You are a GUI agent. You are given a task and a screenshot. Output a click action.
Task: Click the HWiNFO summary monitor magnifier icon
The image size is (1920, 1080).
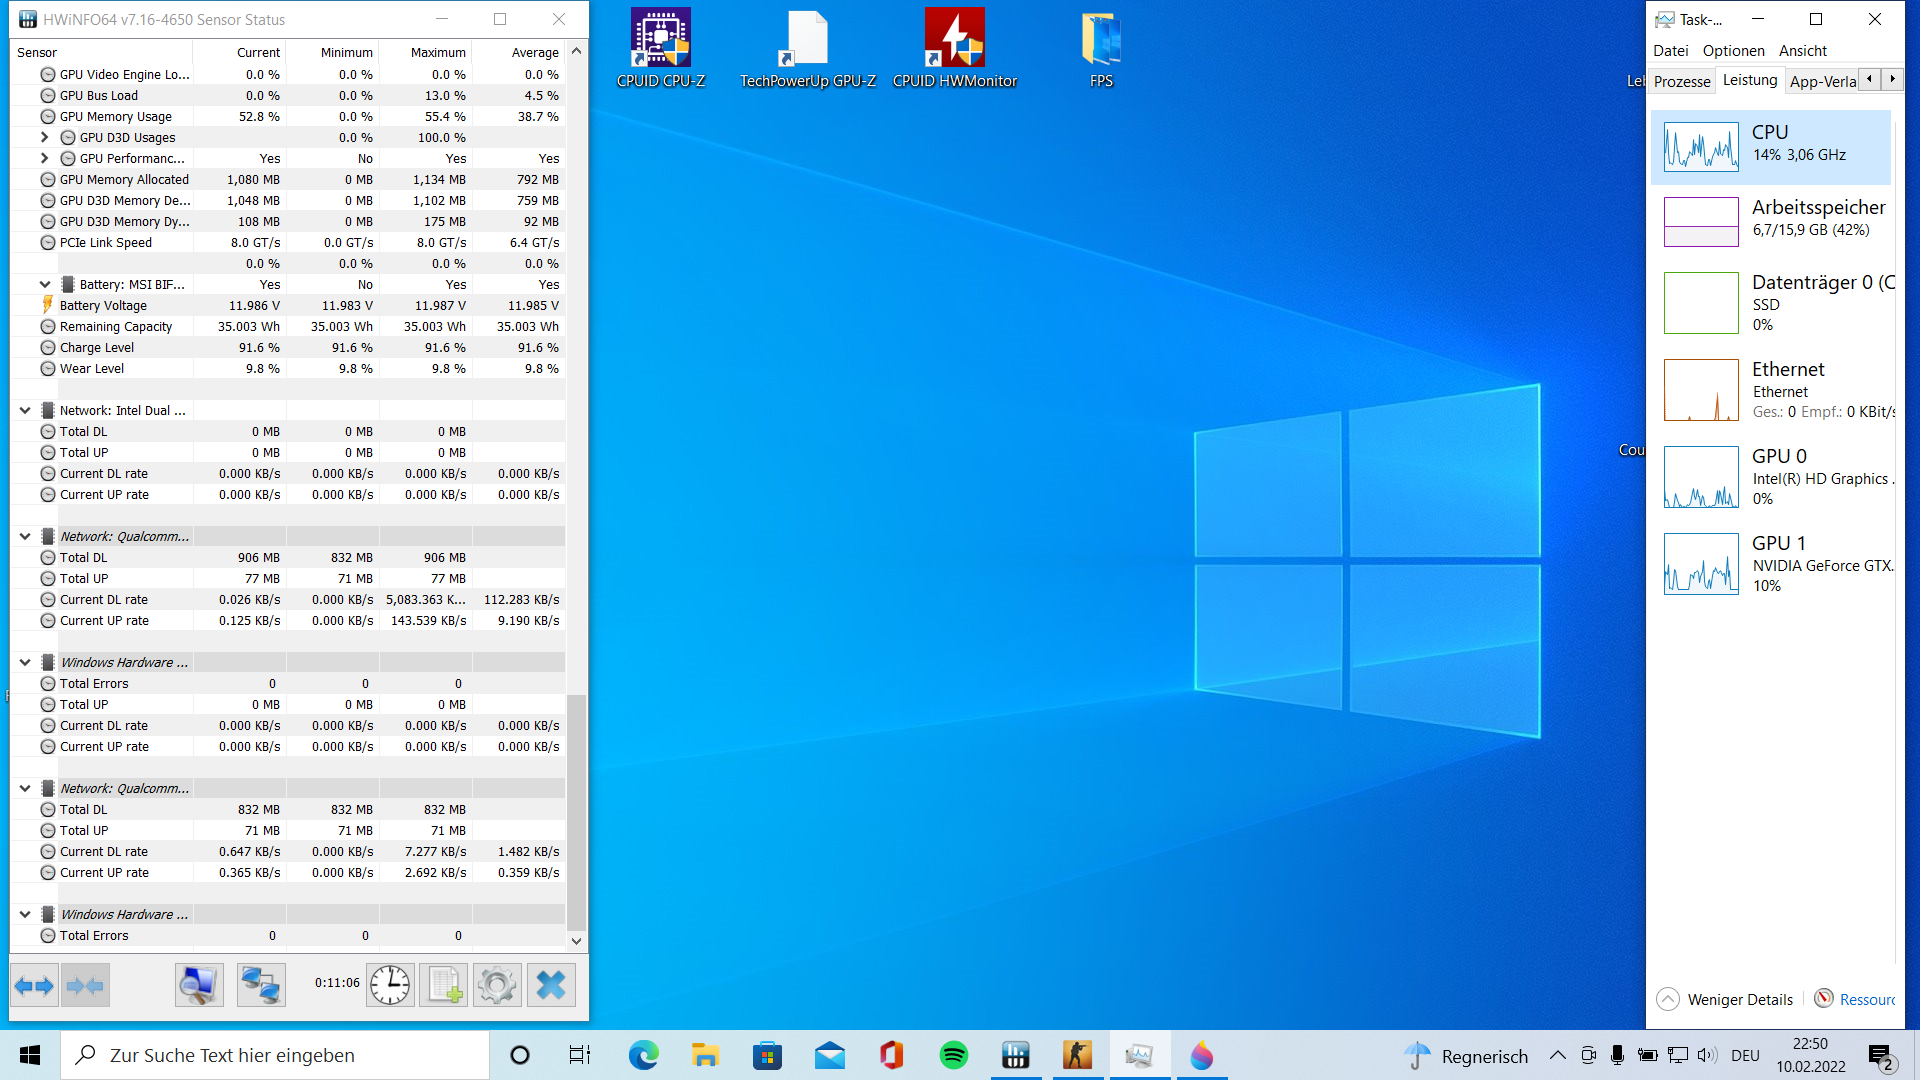tap(199, 986)
